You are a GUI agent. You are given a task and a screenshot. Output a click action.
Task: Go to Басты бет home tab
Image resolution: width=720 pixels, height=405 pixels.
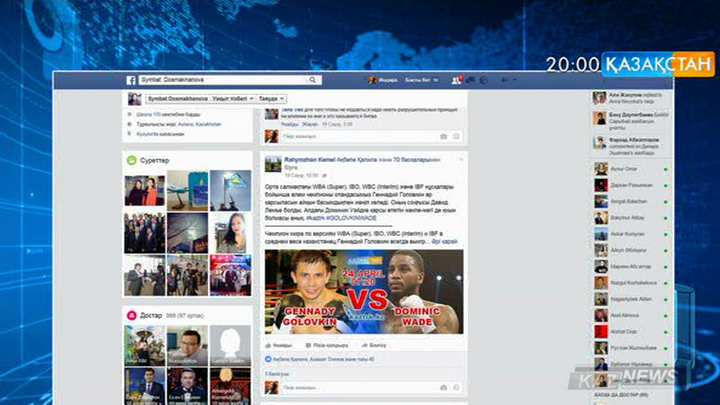(422, 80)
